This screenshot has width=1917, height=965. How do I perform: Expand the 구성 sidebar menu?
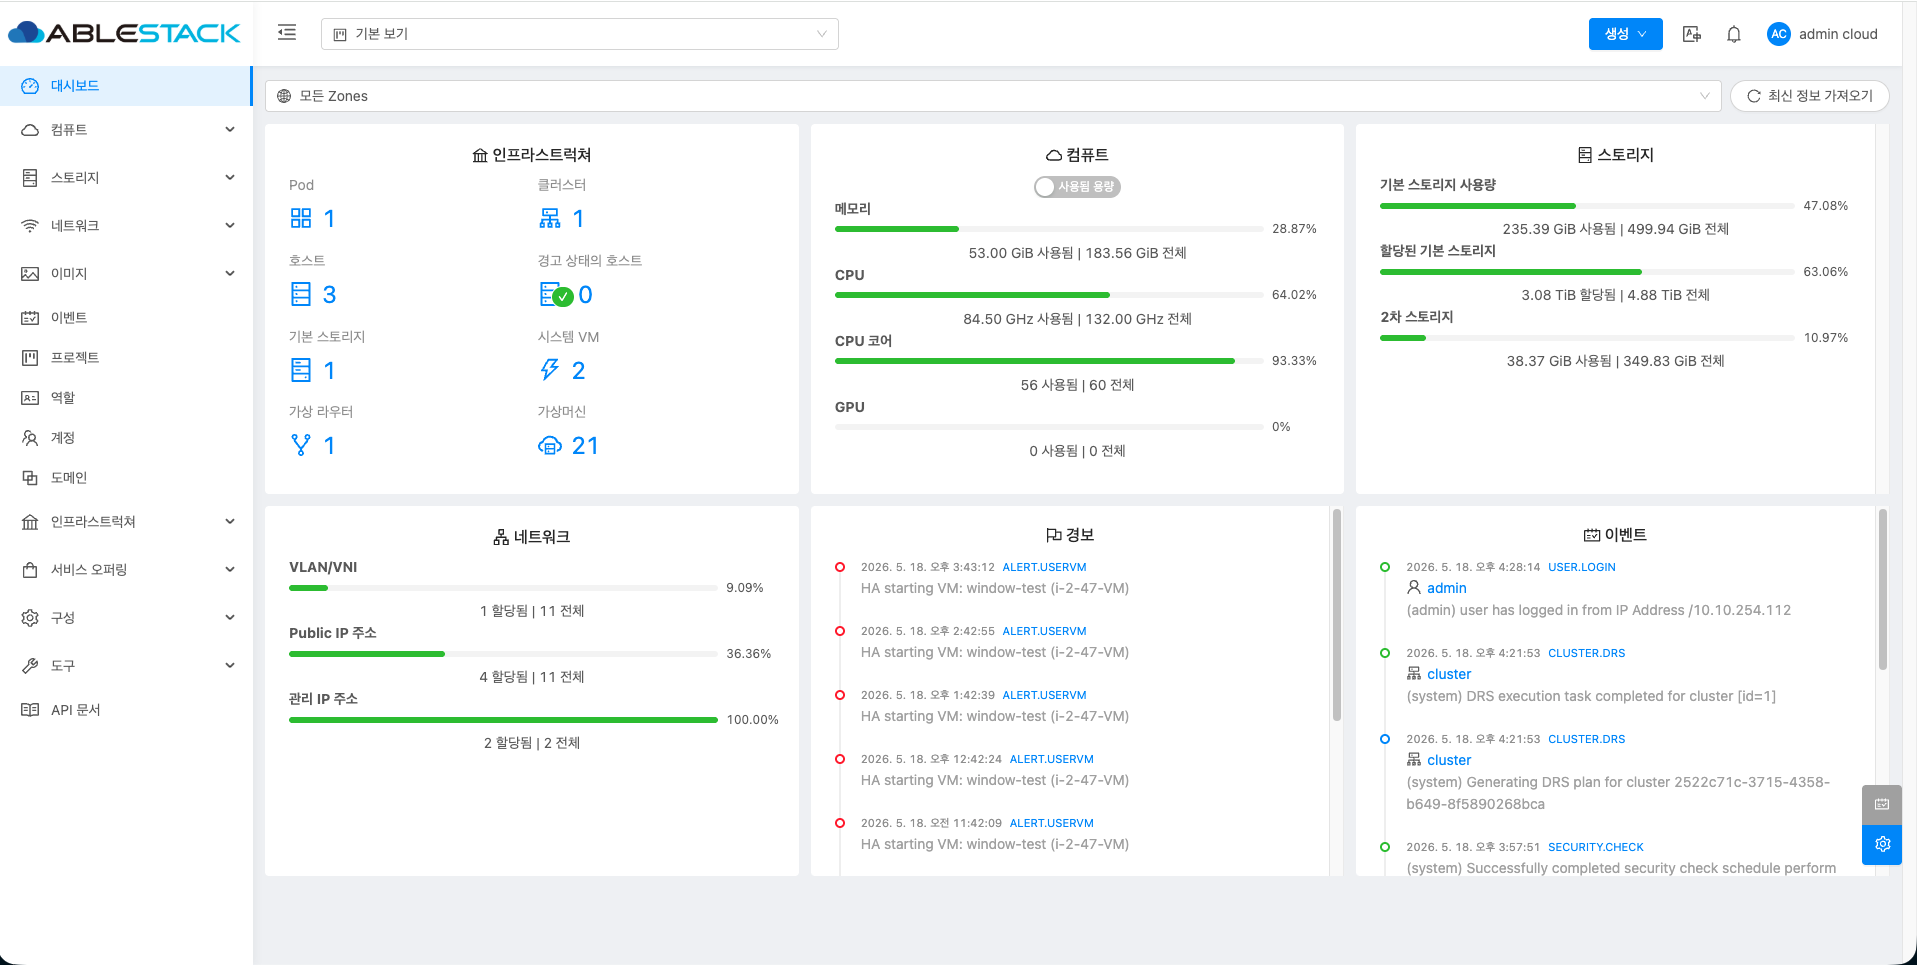[125, 618]
